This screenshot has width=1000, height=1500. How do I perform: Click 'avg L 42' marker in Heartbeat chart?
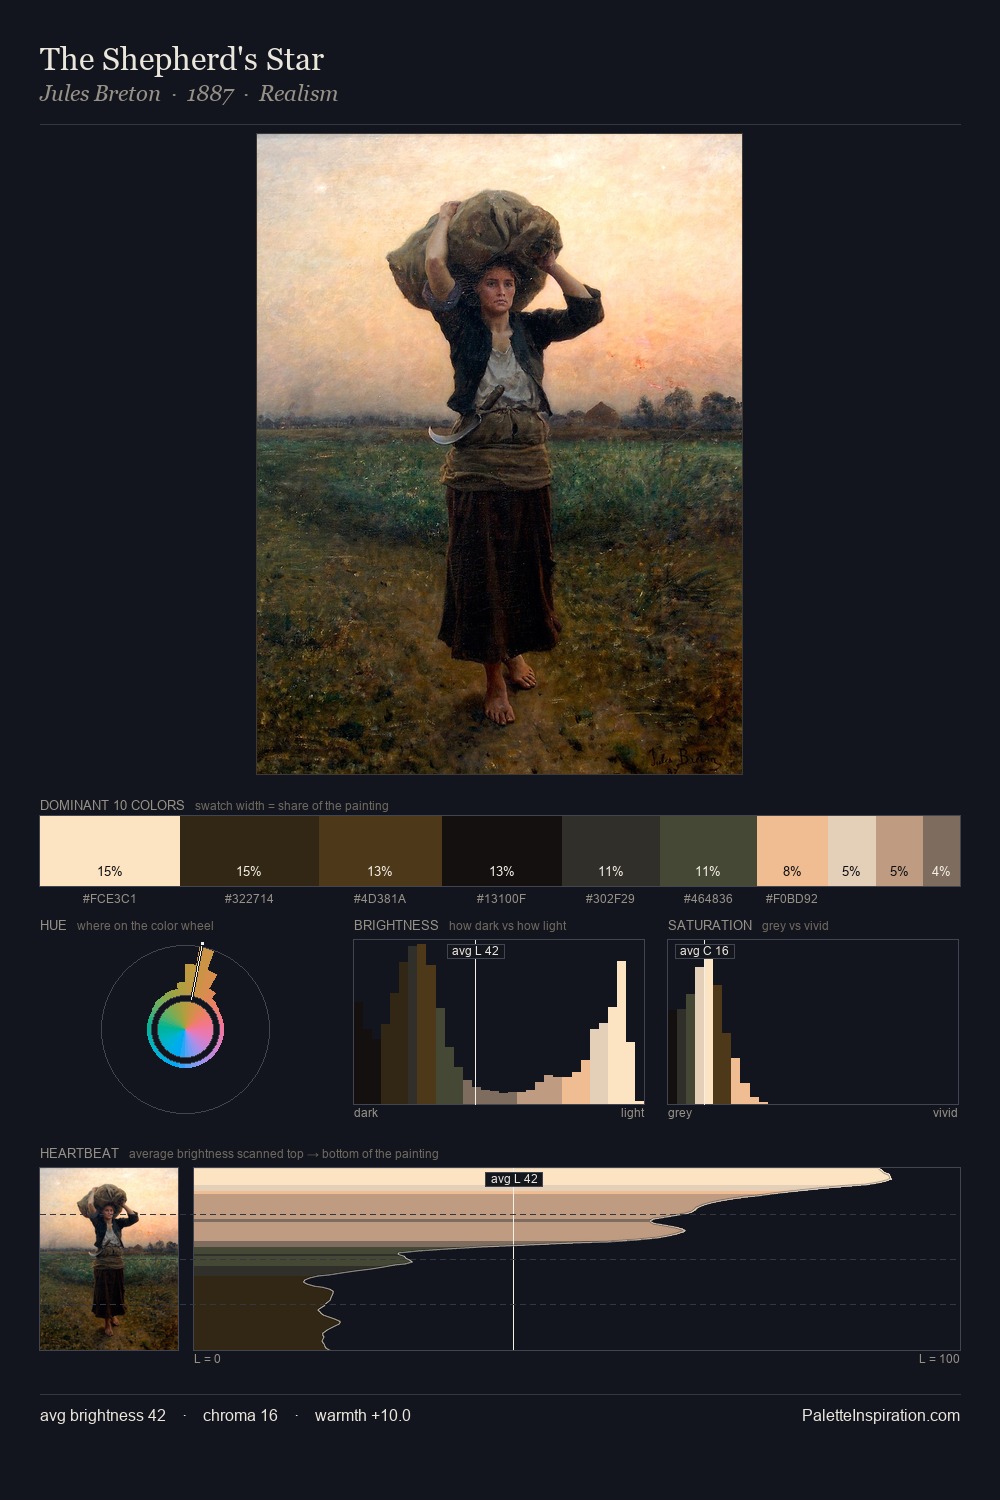(x=514, y=1179)
